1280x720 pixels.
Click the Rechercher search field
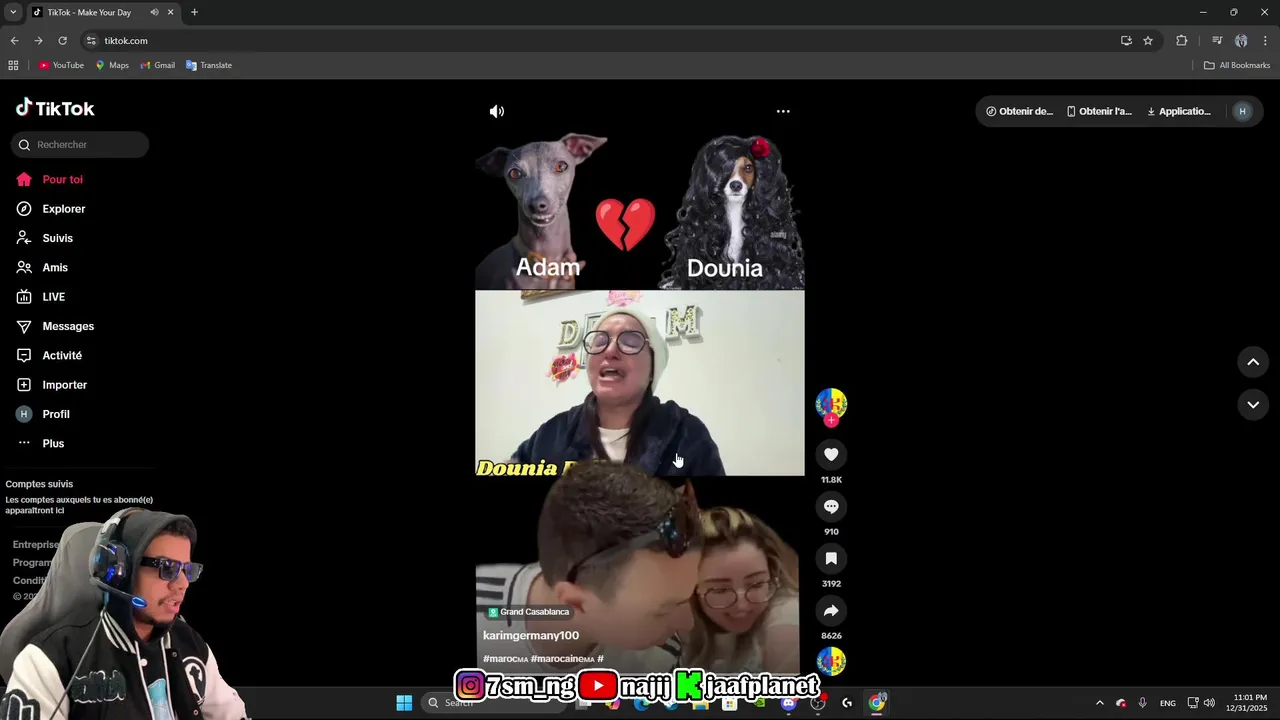tap(80, 145)
